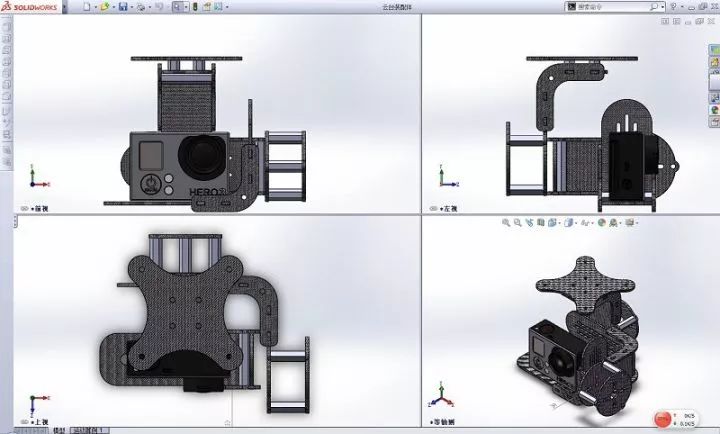This screenshot has width=720, height=434.
Task: Save the assembly with the floppy icon
Action: (123, 7)
